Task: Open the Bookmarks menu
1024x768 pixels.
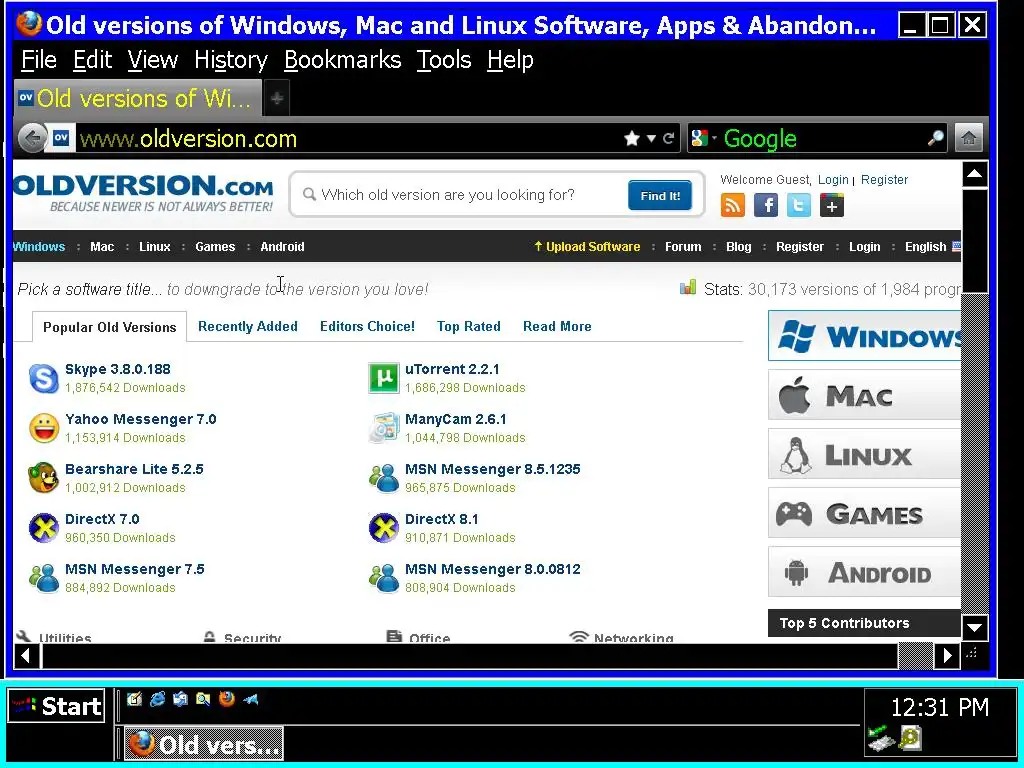Action: tap(342, 60)
